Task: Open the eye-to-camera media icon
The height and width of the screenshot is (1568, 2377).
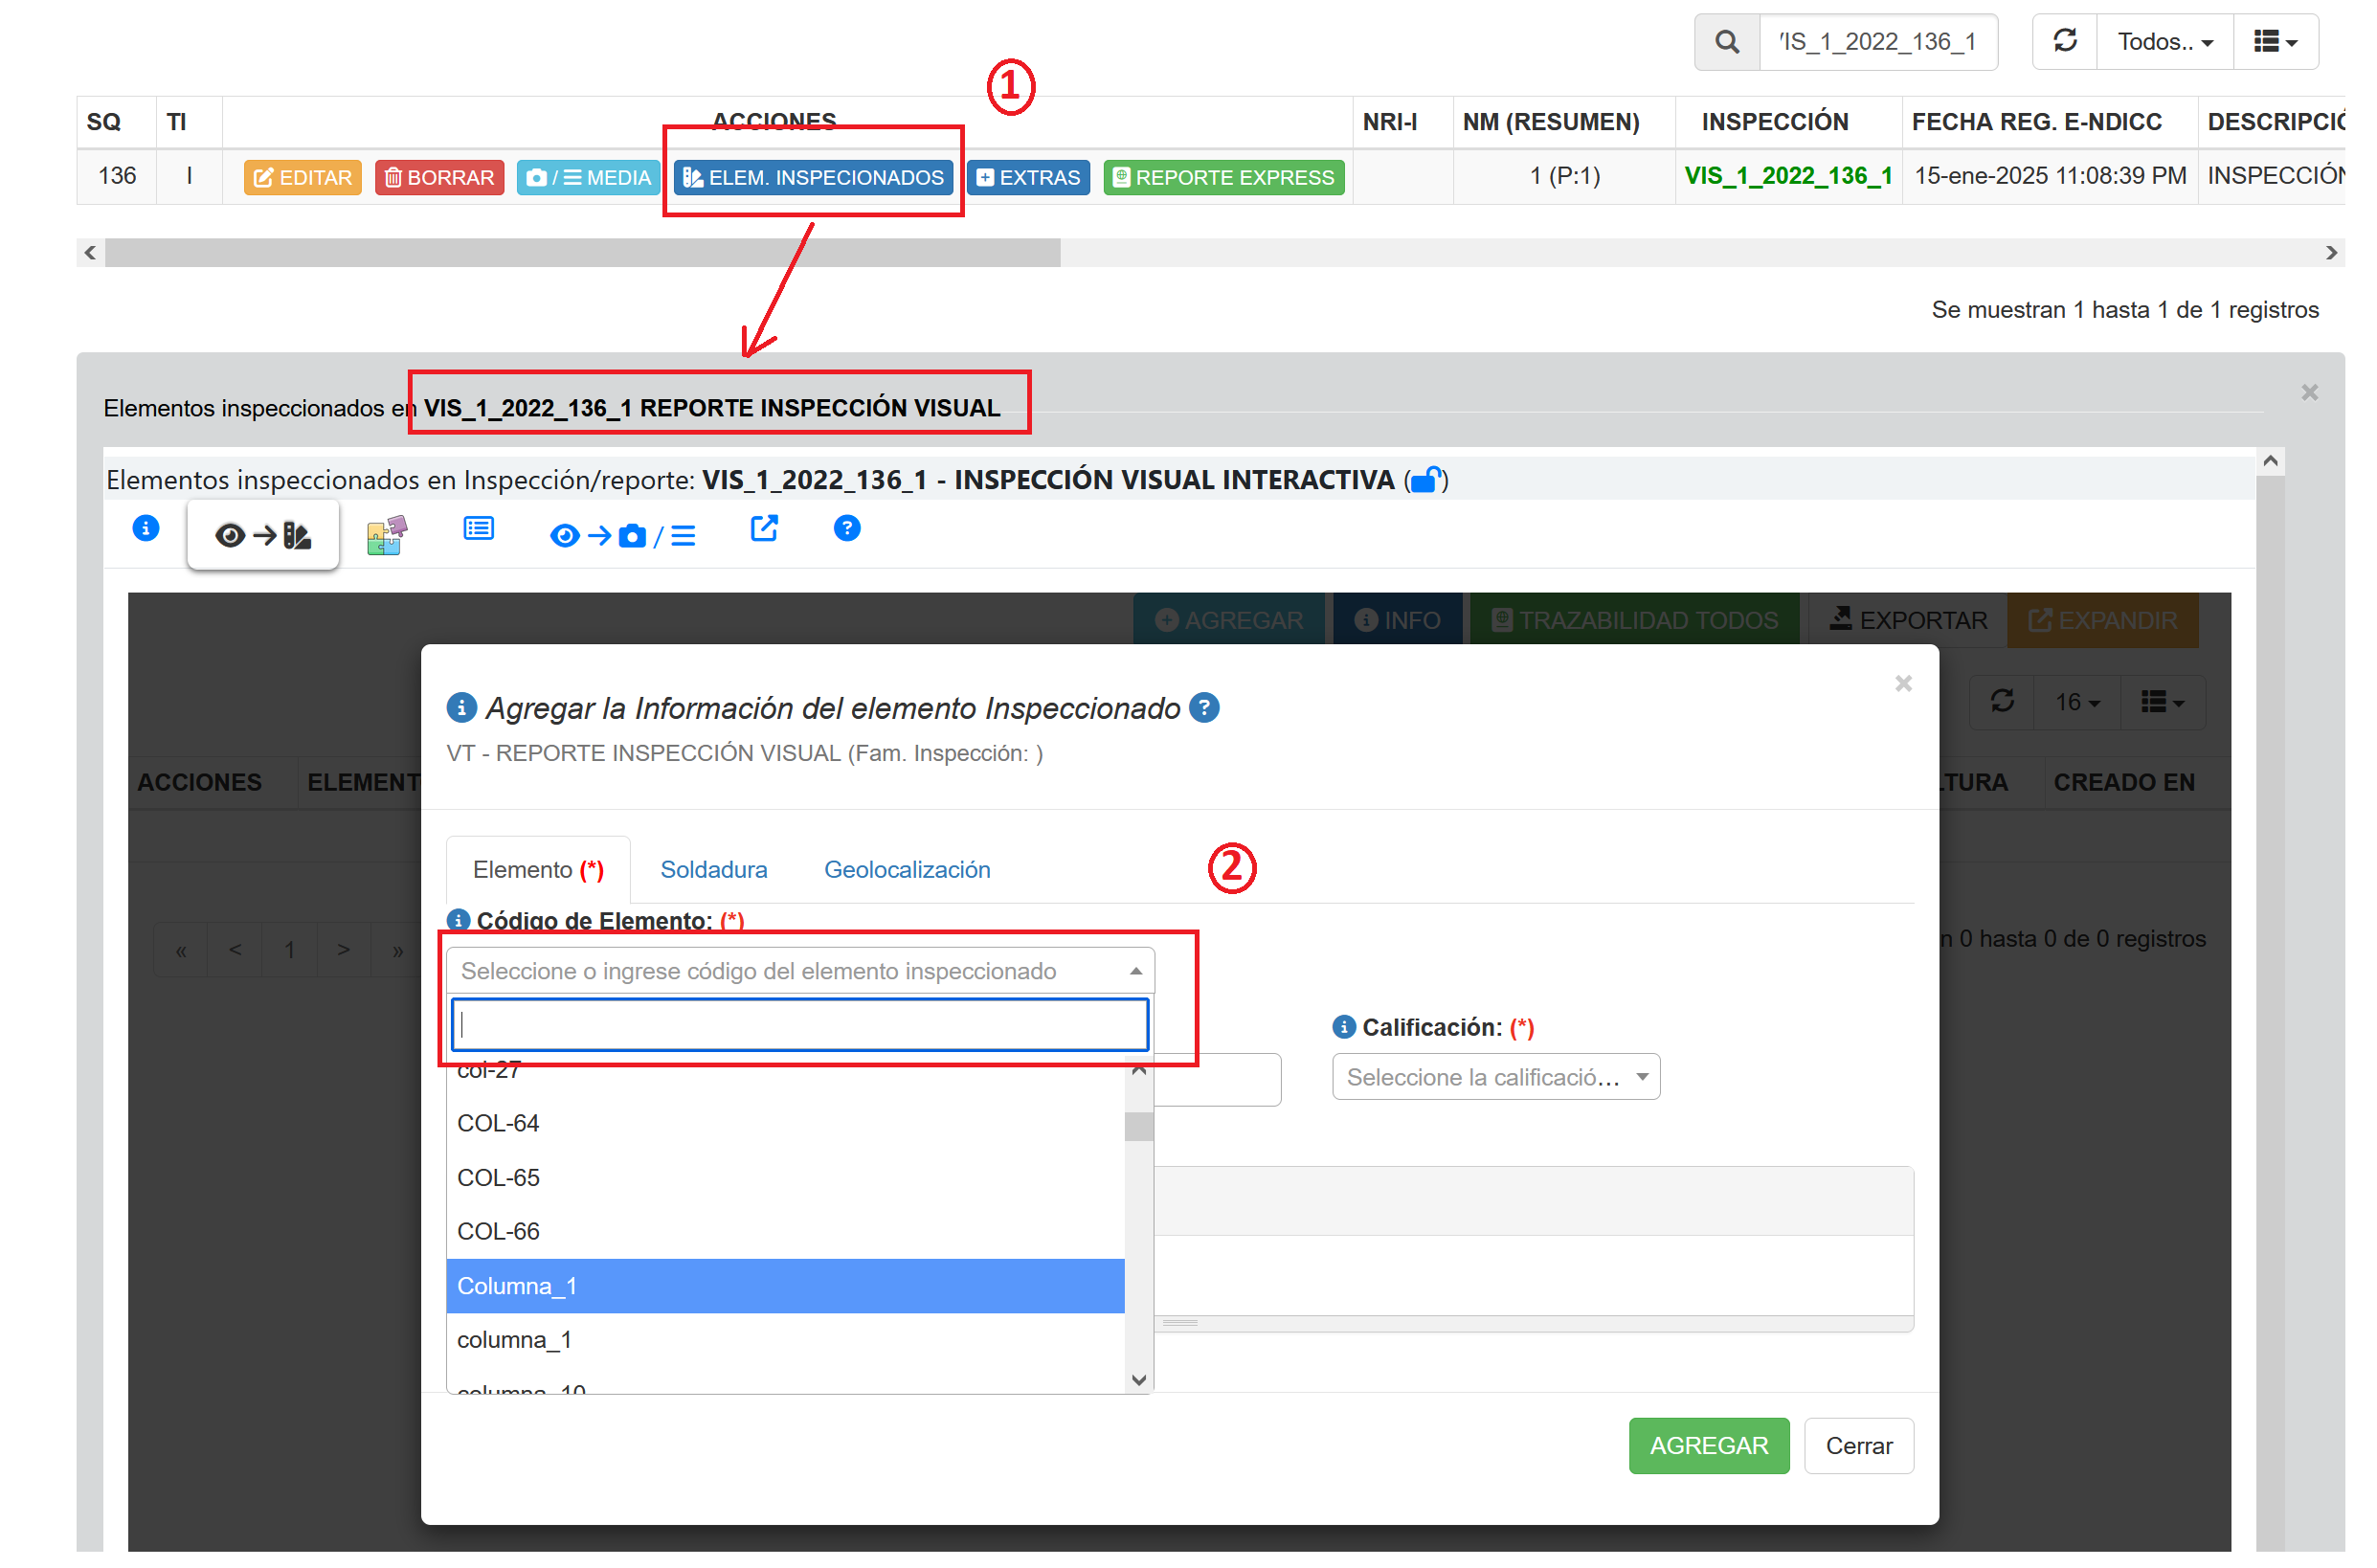Action: point(622,536)
